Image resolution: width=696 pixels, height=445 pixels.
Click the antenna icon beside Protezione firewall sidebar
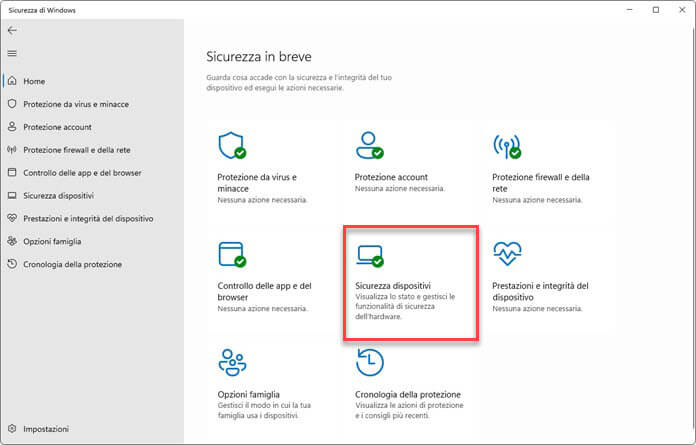pos(12,150)
